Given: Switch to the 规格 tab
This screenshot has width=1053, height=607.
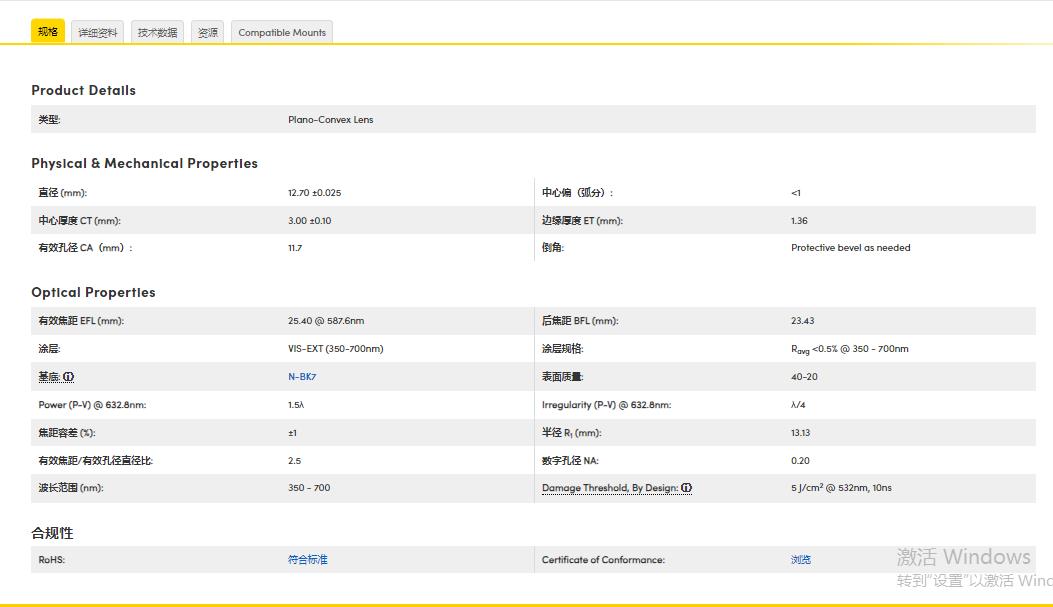Looking at the screenshot, I should (48, 32).
